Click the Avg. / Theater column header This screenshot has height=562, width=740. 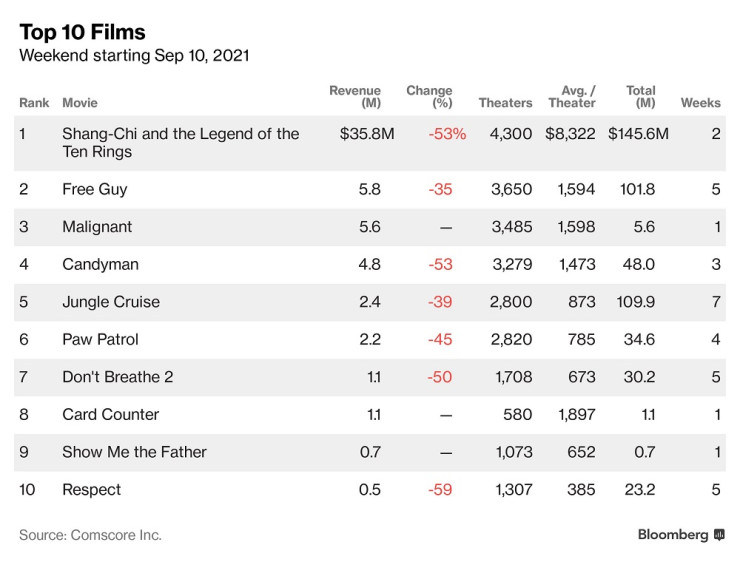point(572,97)
